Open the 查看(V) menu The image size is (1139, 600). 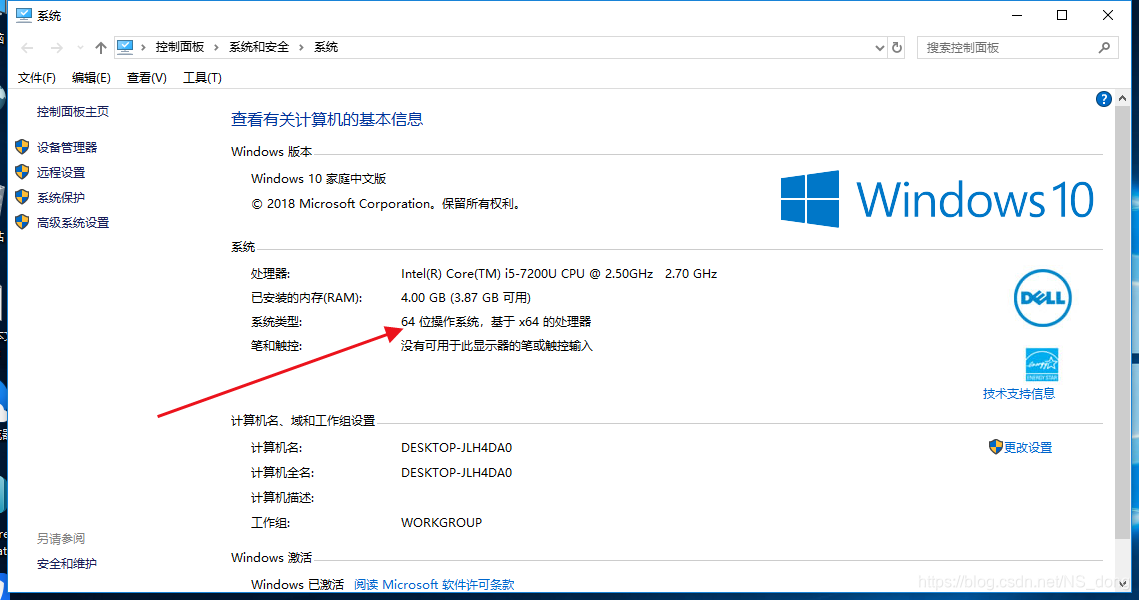(146, 78)
